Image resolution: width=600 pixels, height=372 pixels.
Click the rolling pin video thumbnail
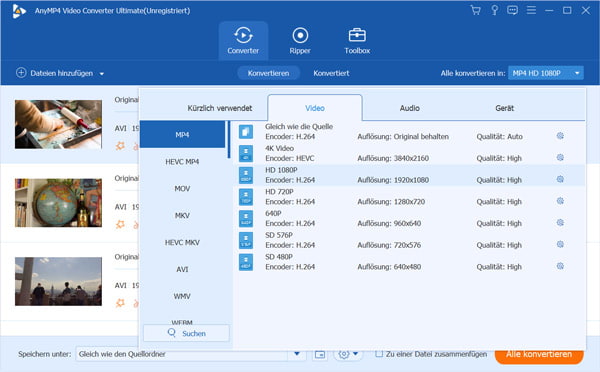58,124
